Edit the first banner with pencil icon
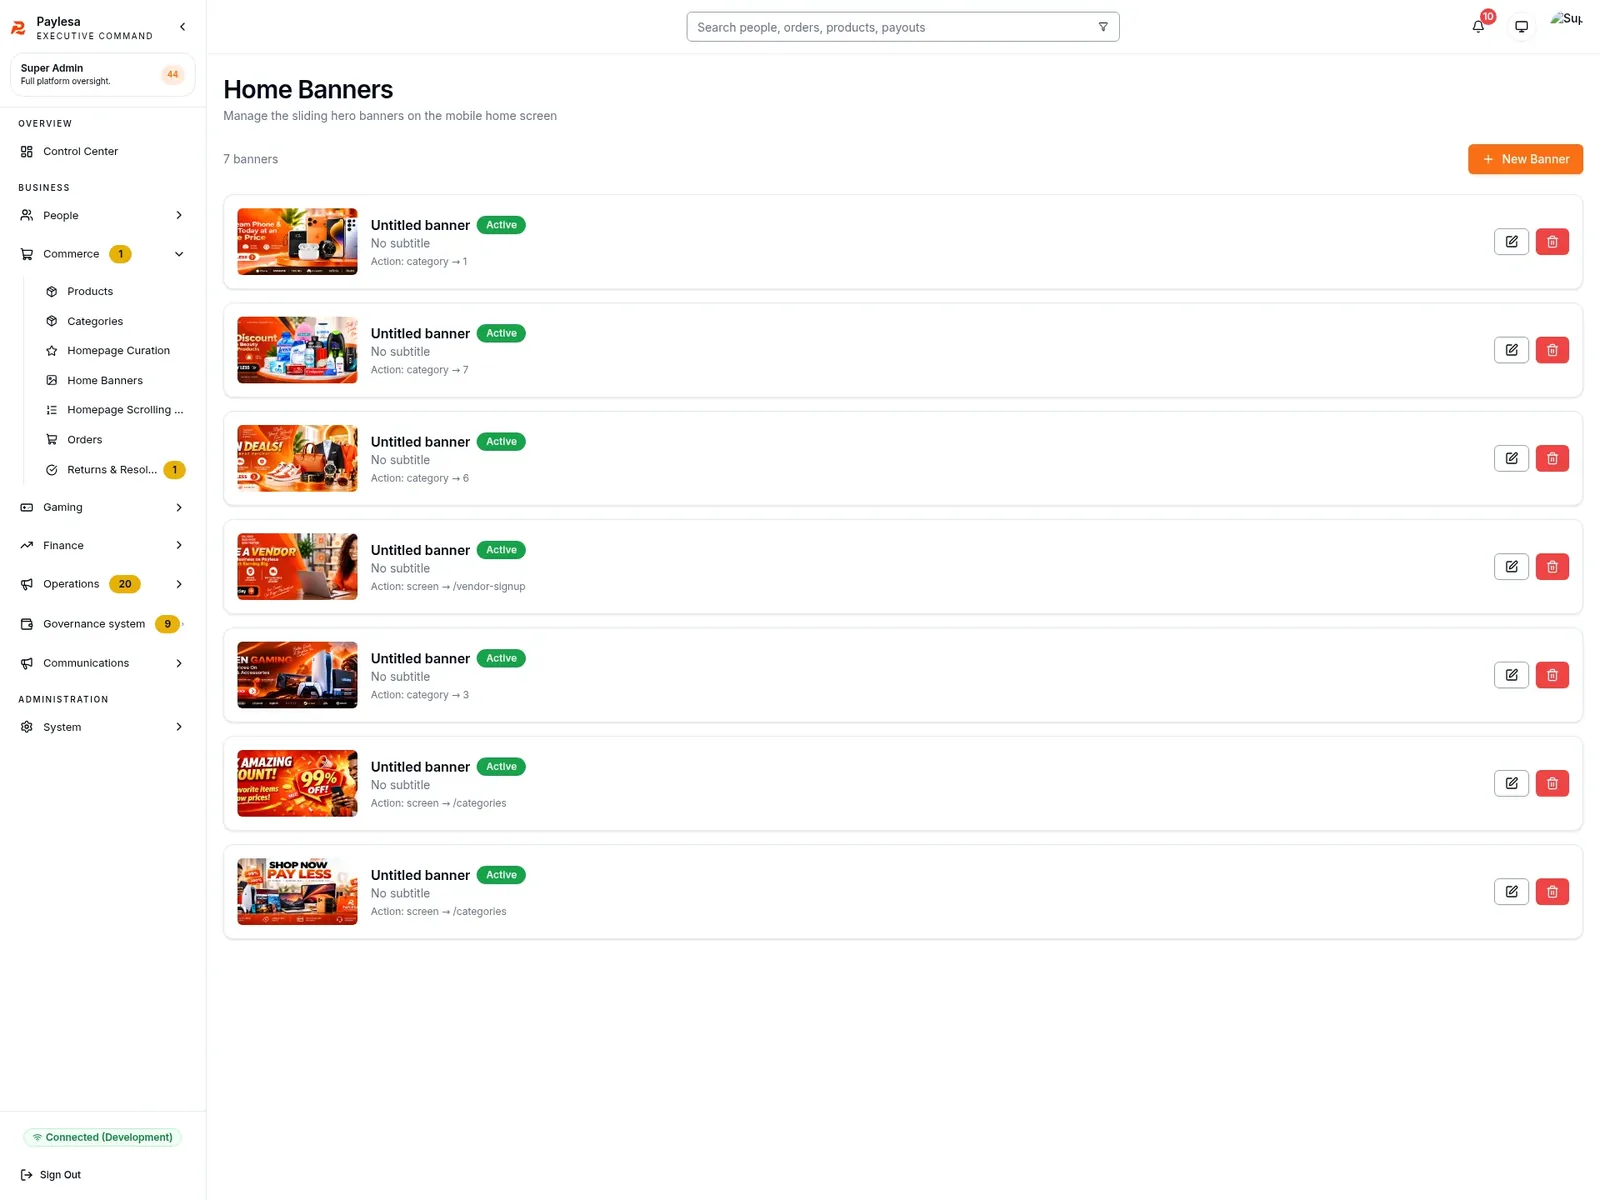The height and width of the screenshot is (1200, 1600). (1511, 242)
